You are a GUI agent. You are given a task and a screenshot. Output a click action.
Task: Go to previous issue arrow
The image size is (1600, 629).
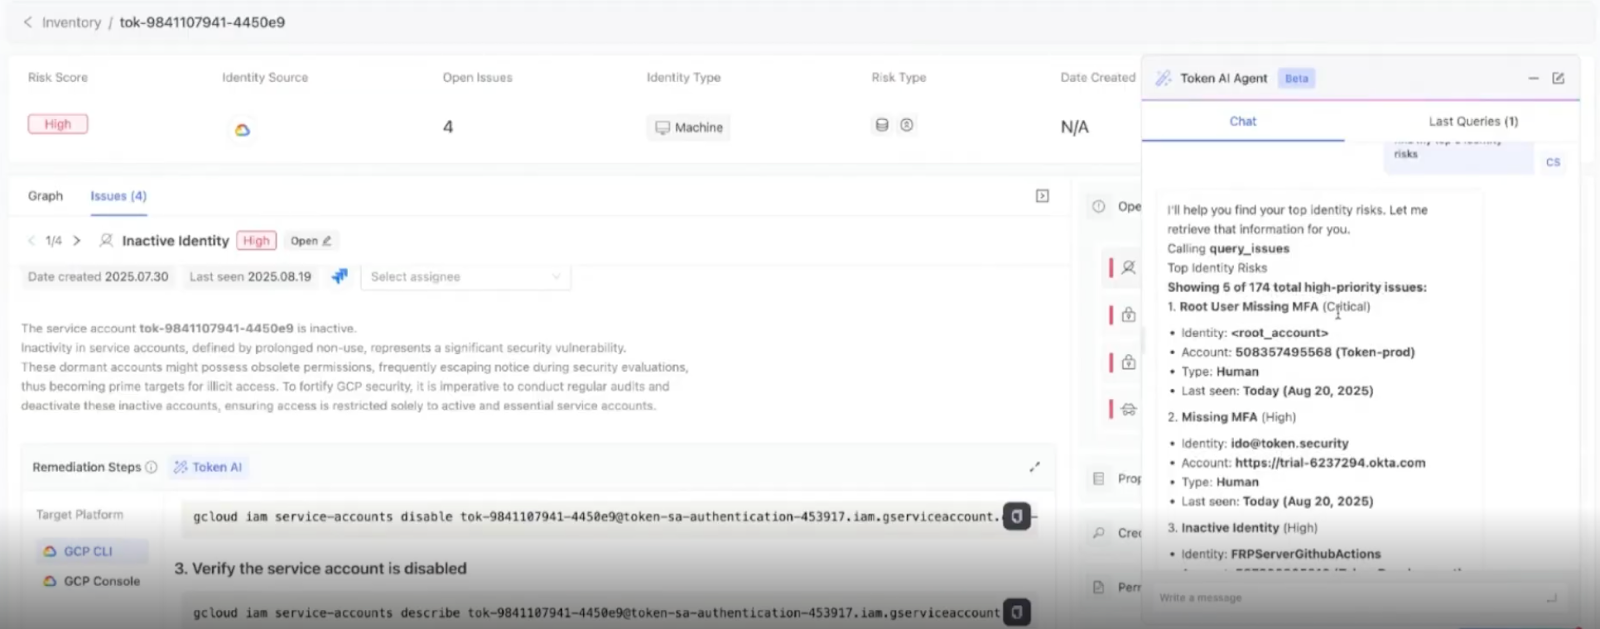pos(31,241)
